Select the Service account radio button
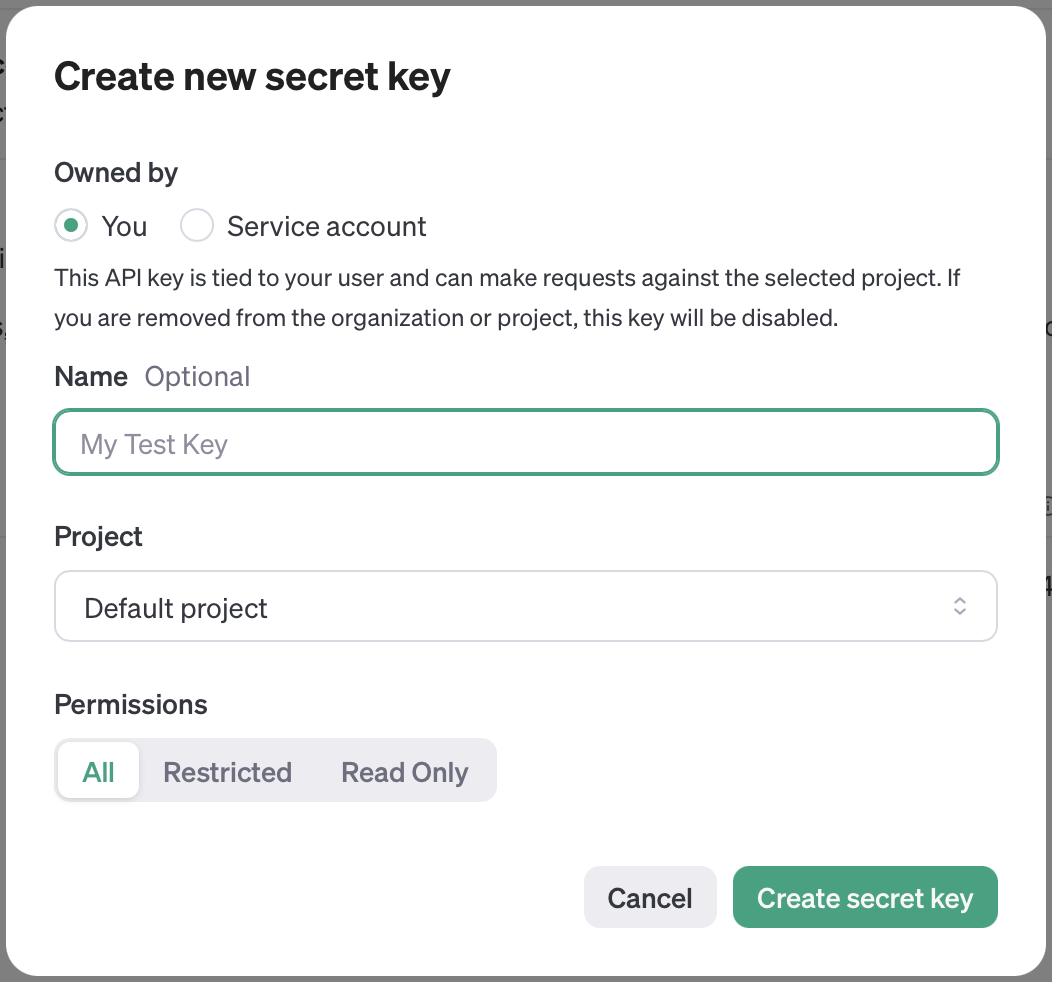 point(197,225)
